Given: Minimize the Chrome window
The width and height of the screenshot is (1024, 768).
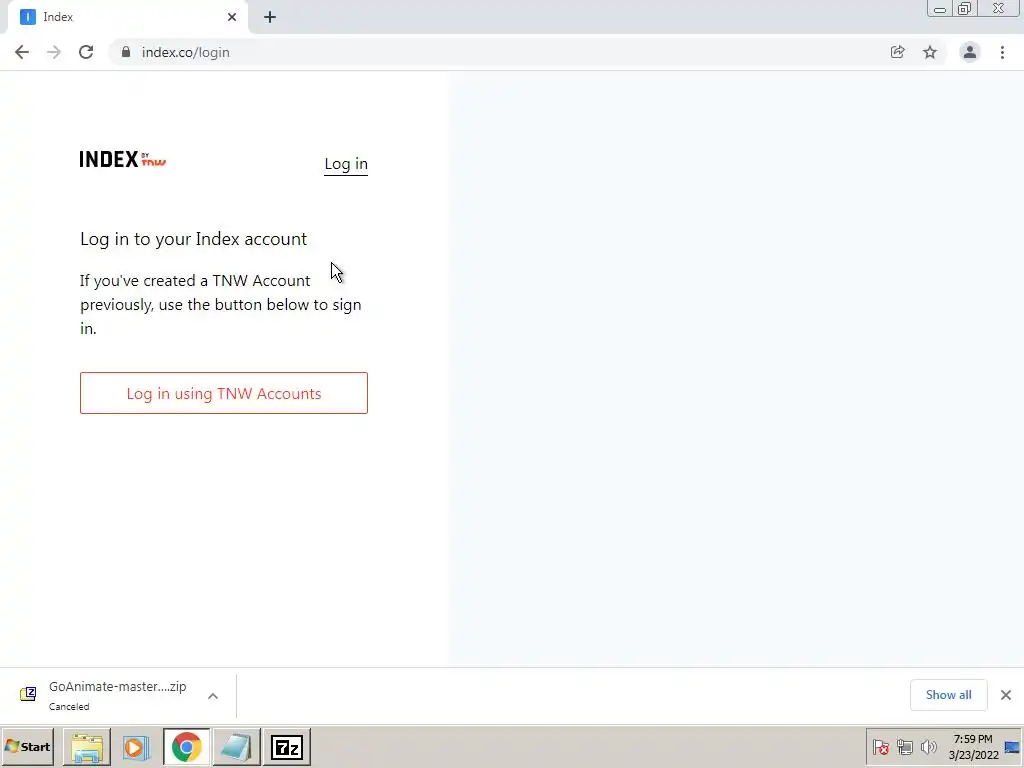Looking at the screenshot, I should tap(940, 9).
